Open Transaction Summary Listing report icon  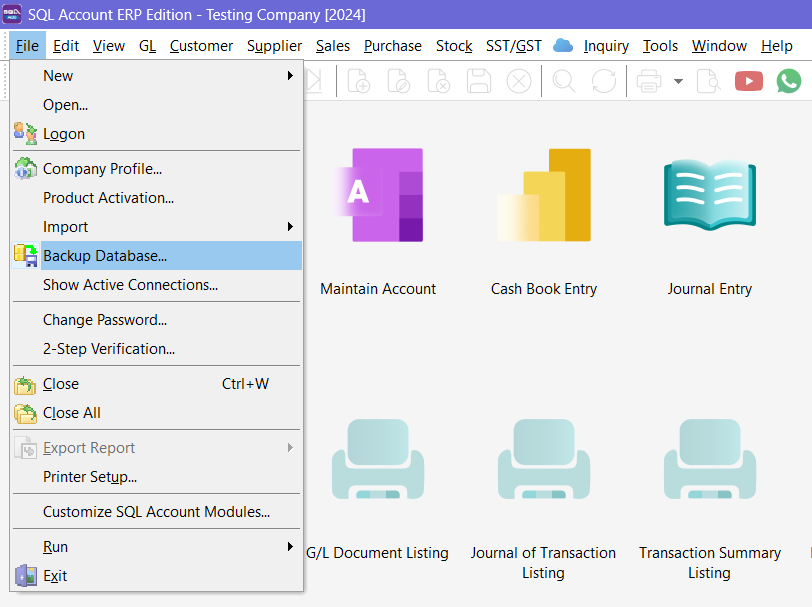[709, 460]
